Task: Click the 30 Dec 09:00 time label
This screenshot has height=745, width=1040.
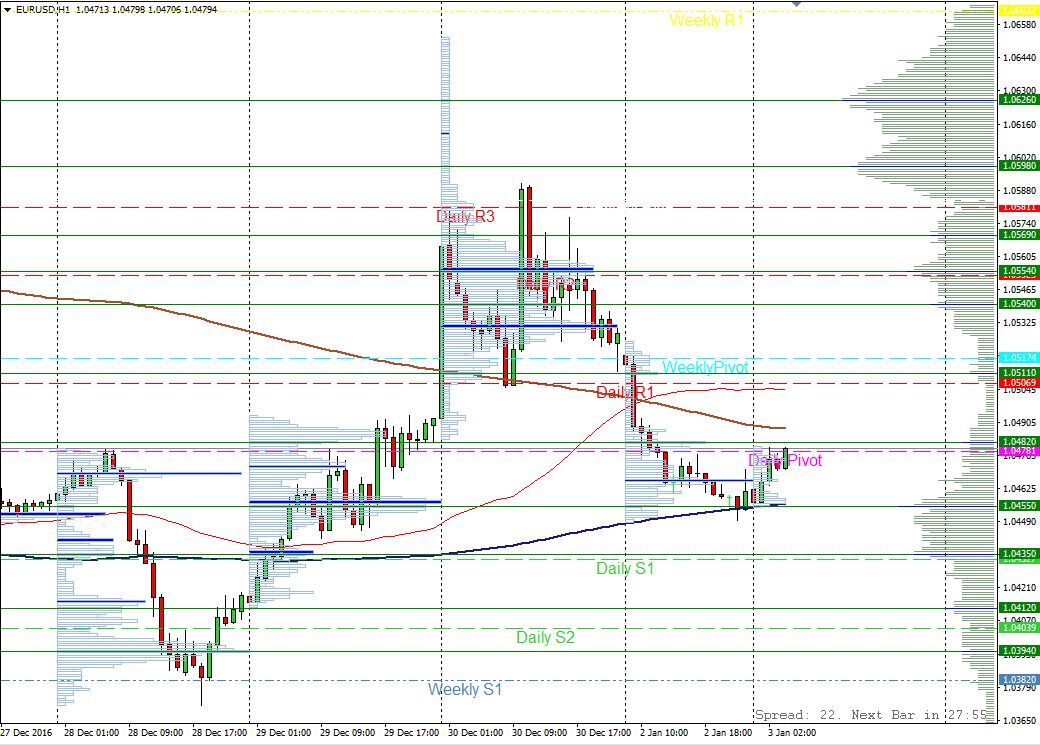Action: [x=540, y=732]
